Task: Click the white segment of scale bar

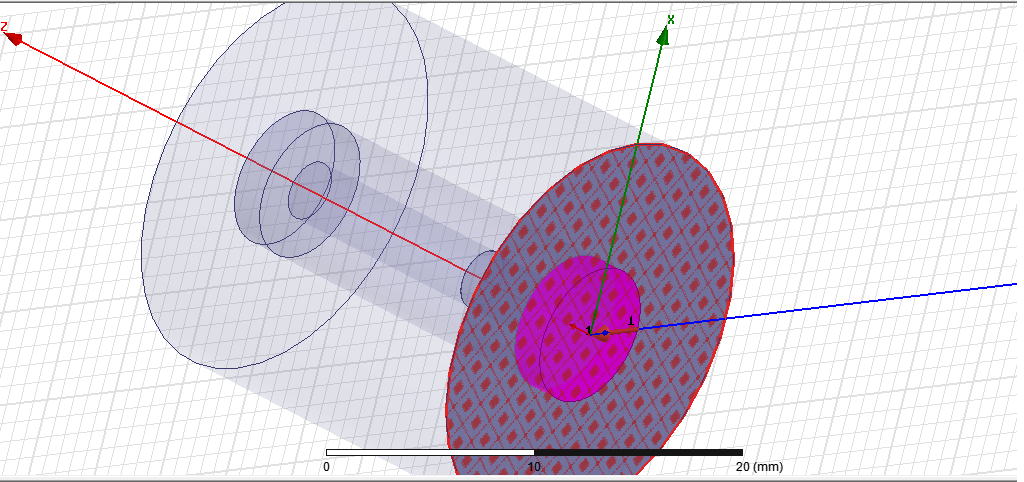Action: tap(430, 453)
